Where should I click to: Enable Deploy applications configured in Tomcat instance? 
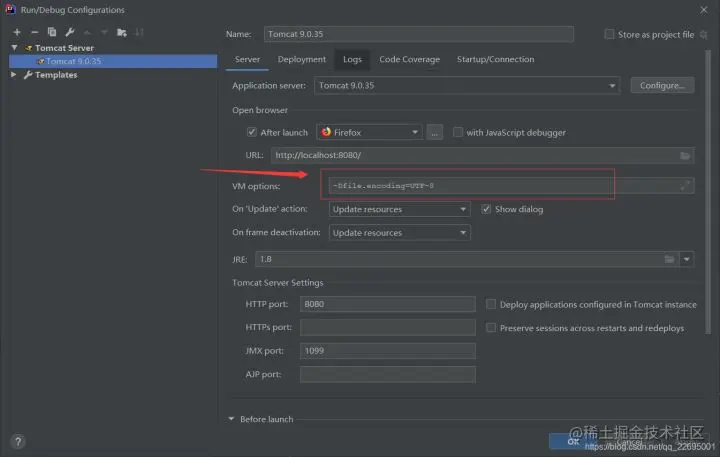(x=491, y=304)
